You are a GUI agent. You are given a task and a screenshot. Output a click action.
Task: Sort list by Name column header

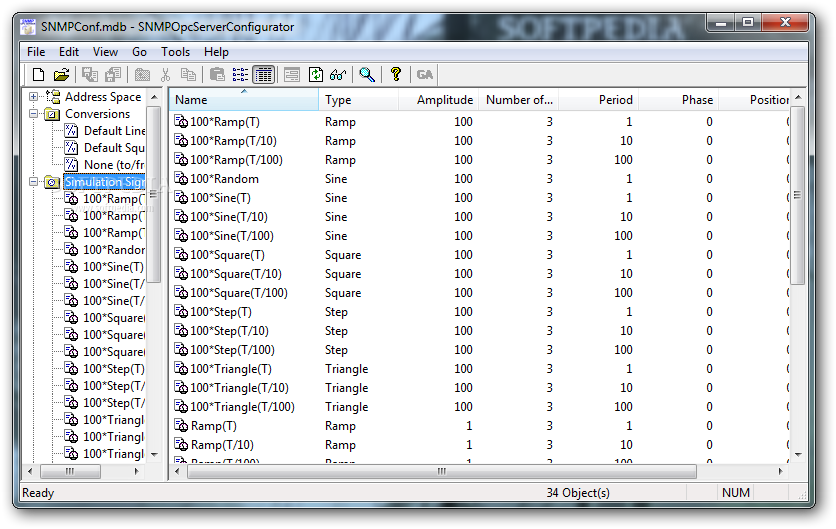tap(244, 100)
